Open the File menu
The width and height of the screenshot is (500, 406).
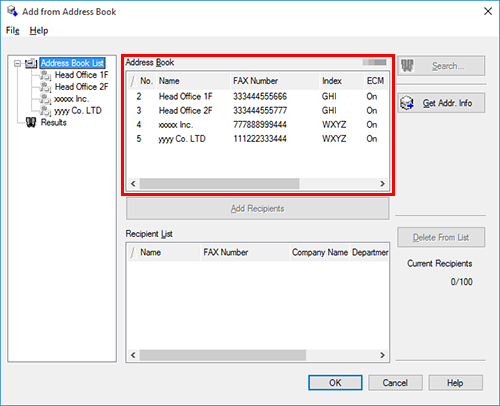13,31
